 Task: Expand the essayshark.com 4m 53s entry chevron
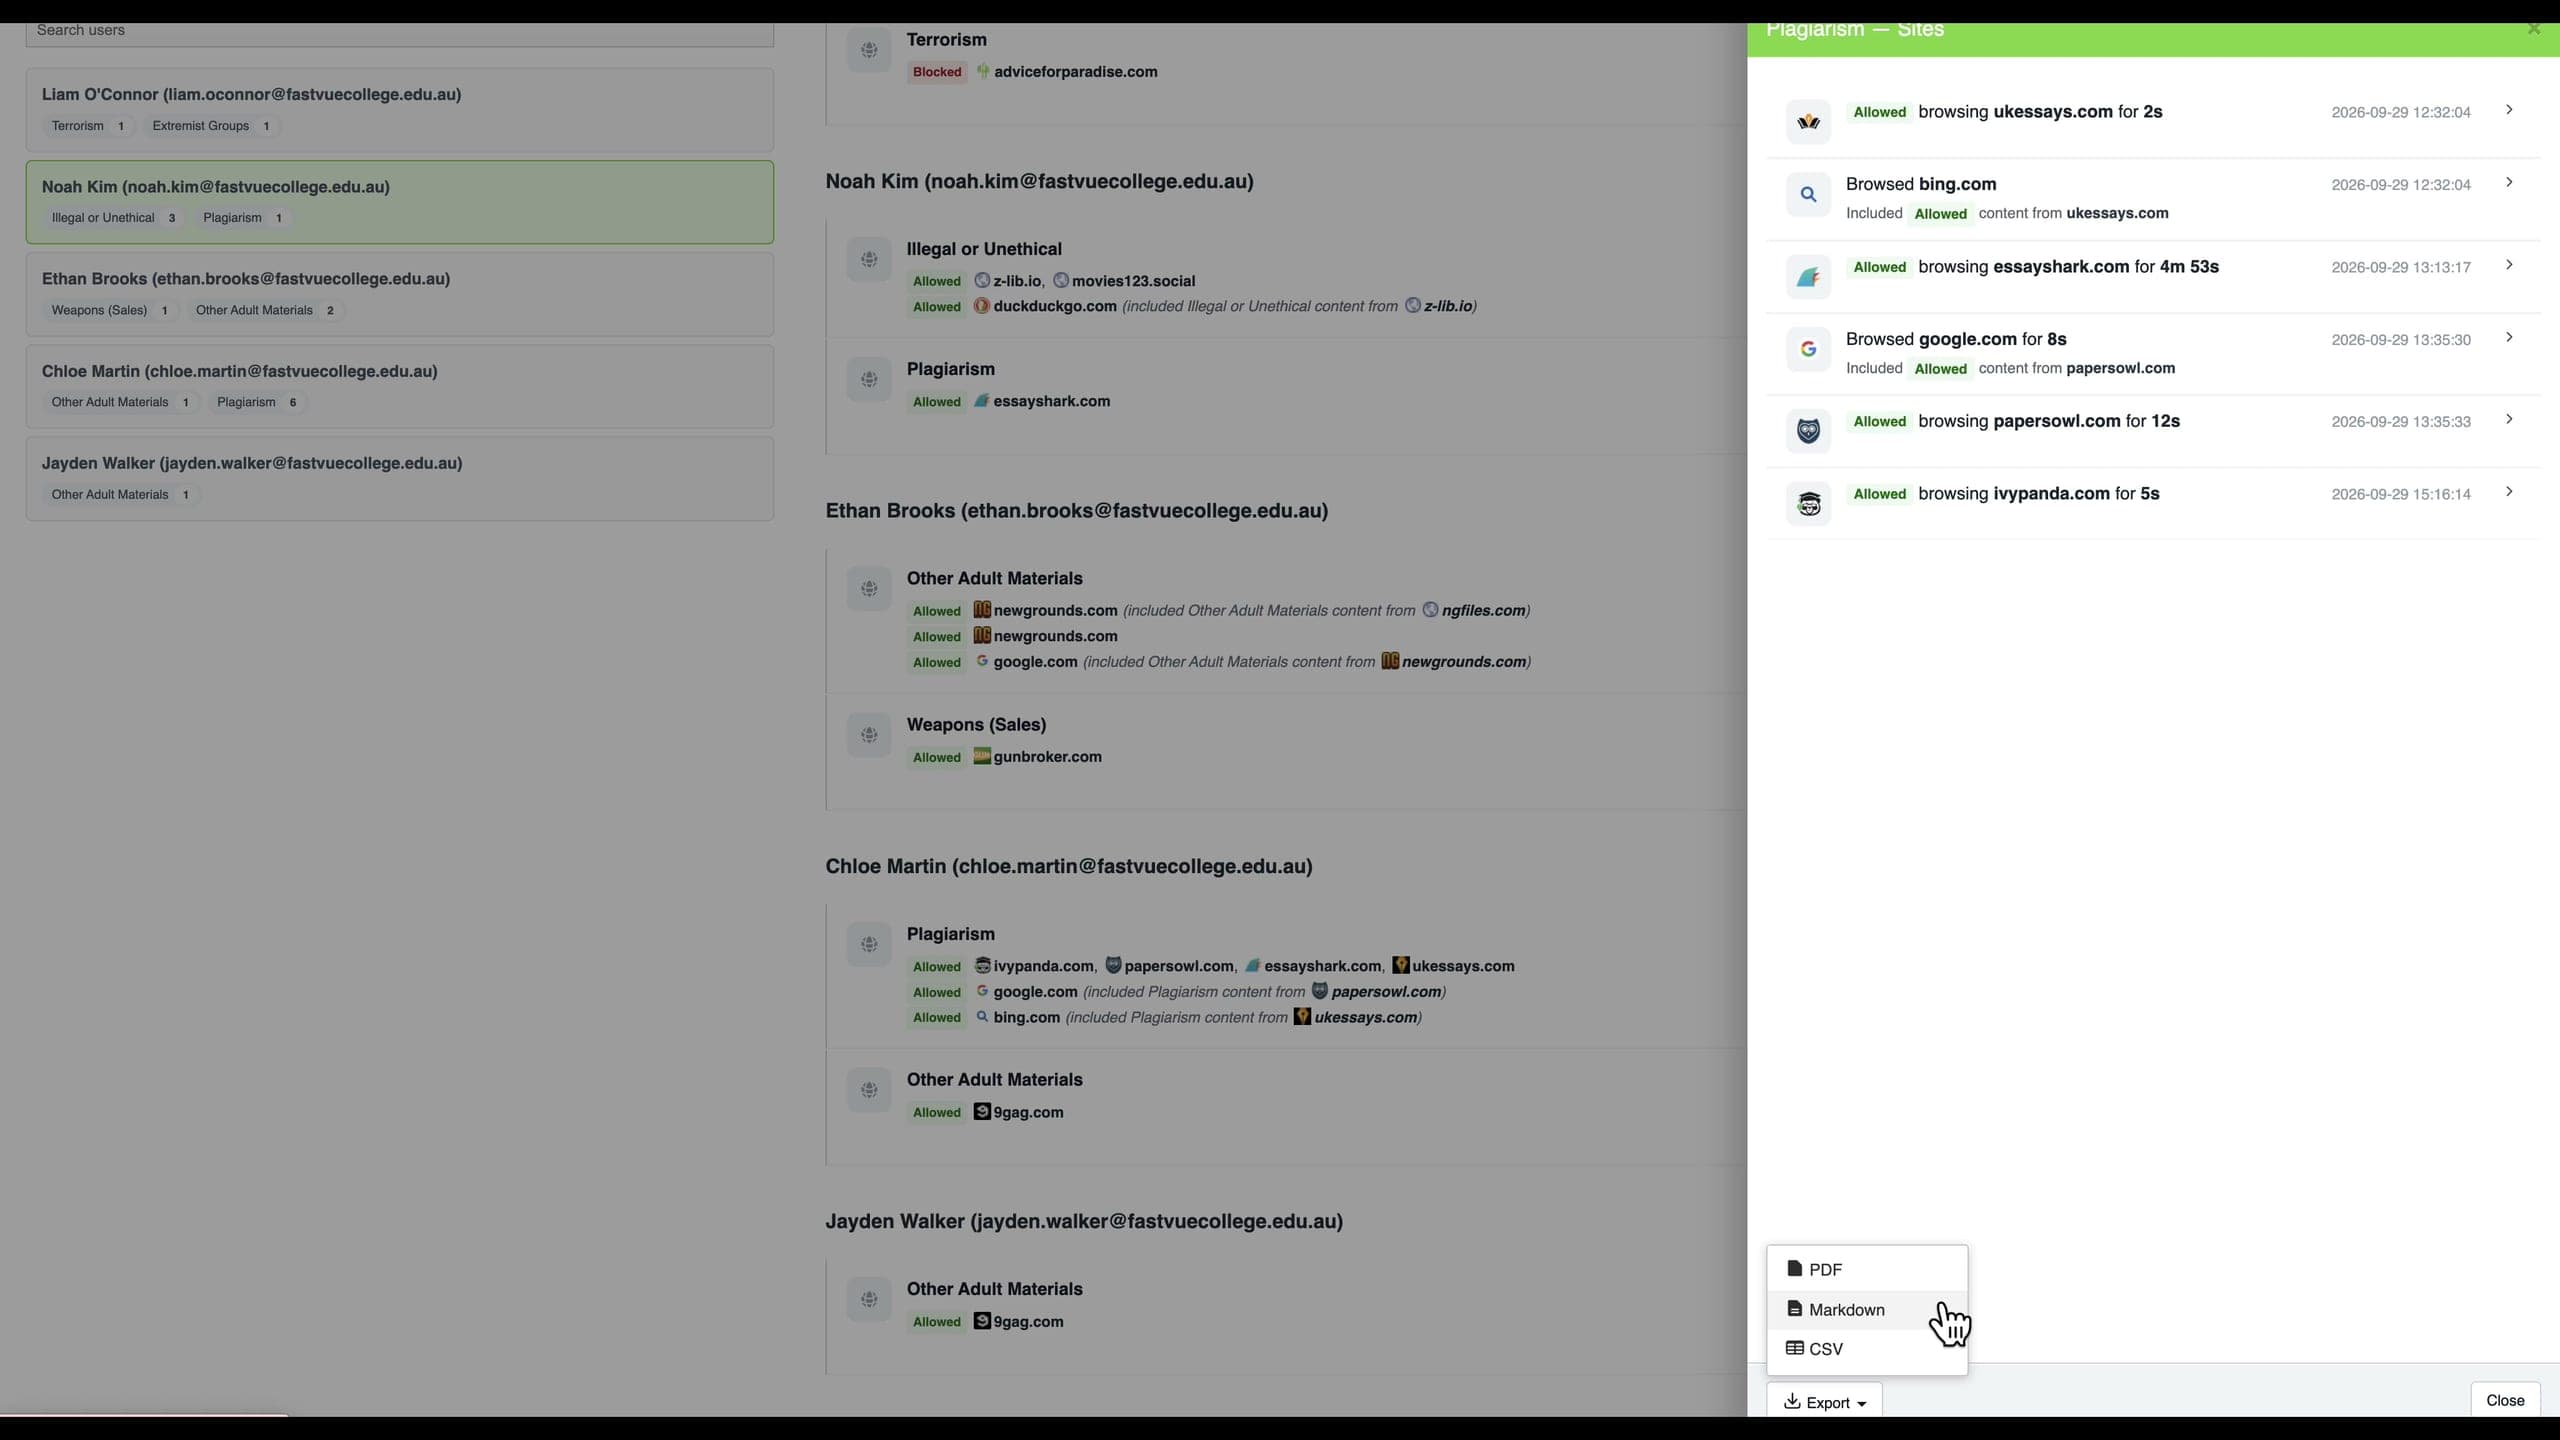pos(2509,265)
